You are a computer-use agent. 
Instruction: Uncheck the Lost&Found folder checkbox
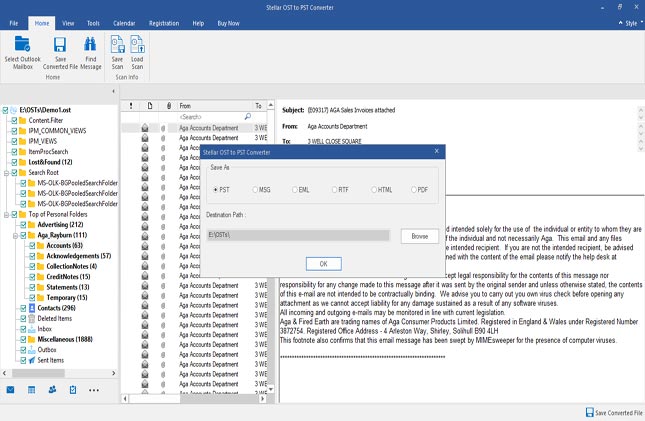[14, 162]
